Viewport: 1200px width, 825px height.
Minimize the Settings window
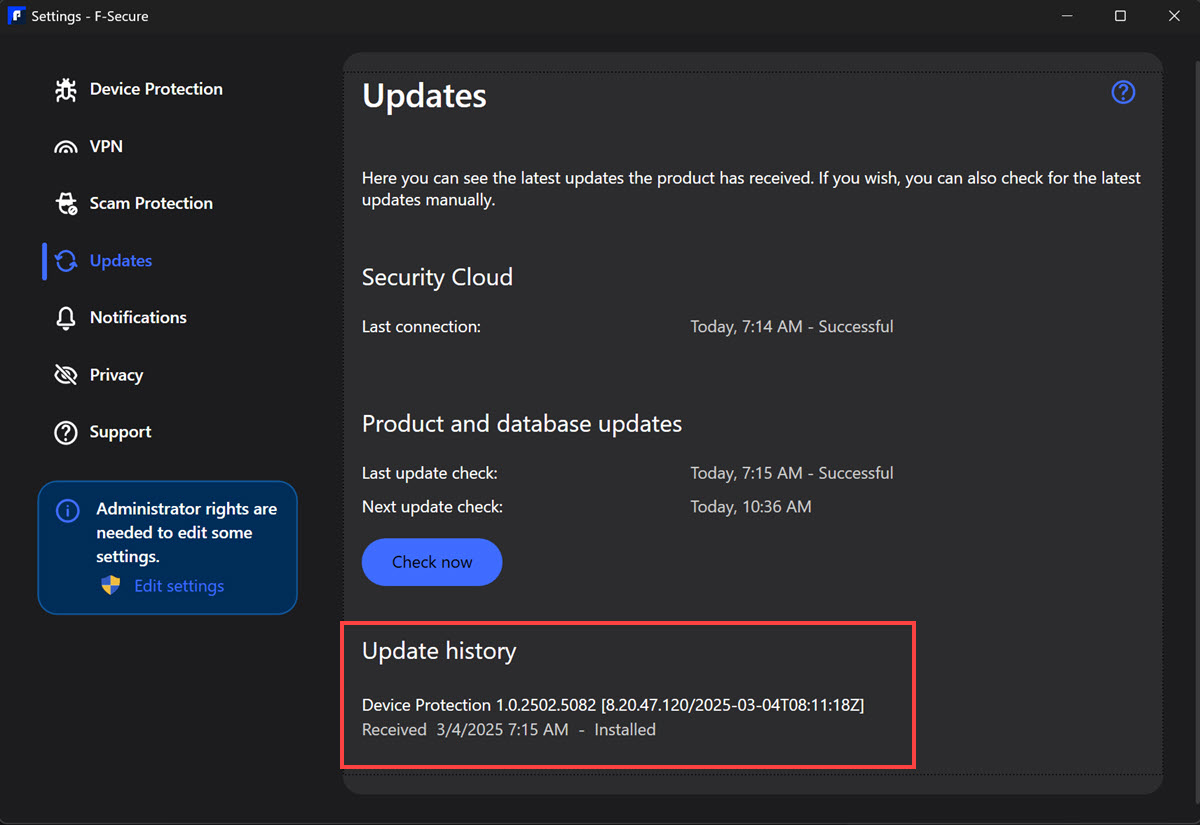click(x=1066, y=16)
